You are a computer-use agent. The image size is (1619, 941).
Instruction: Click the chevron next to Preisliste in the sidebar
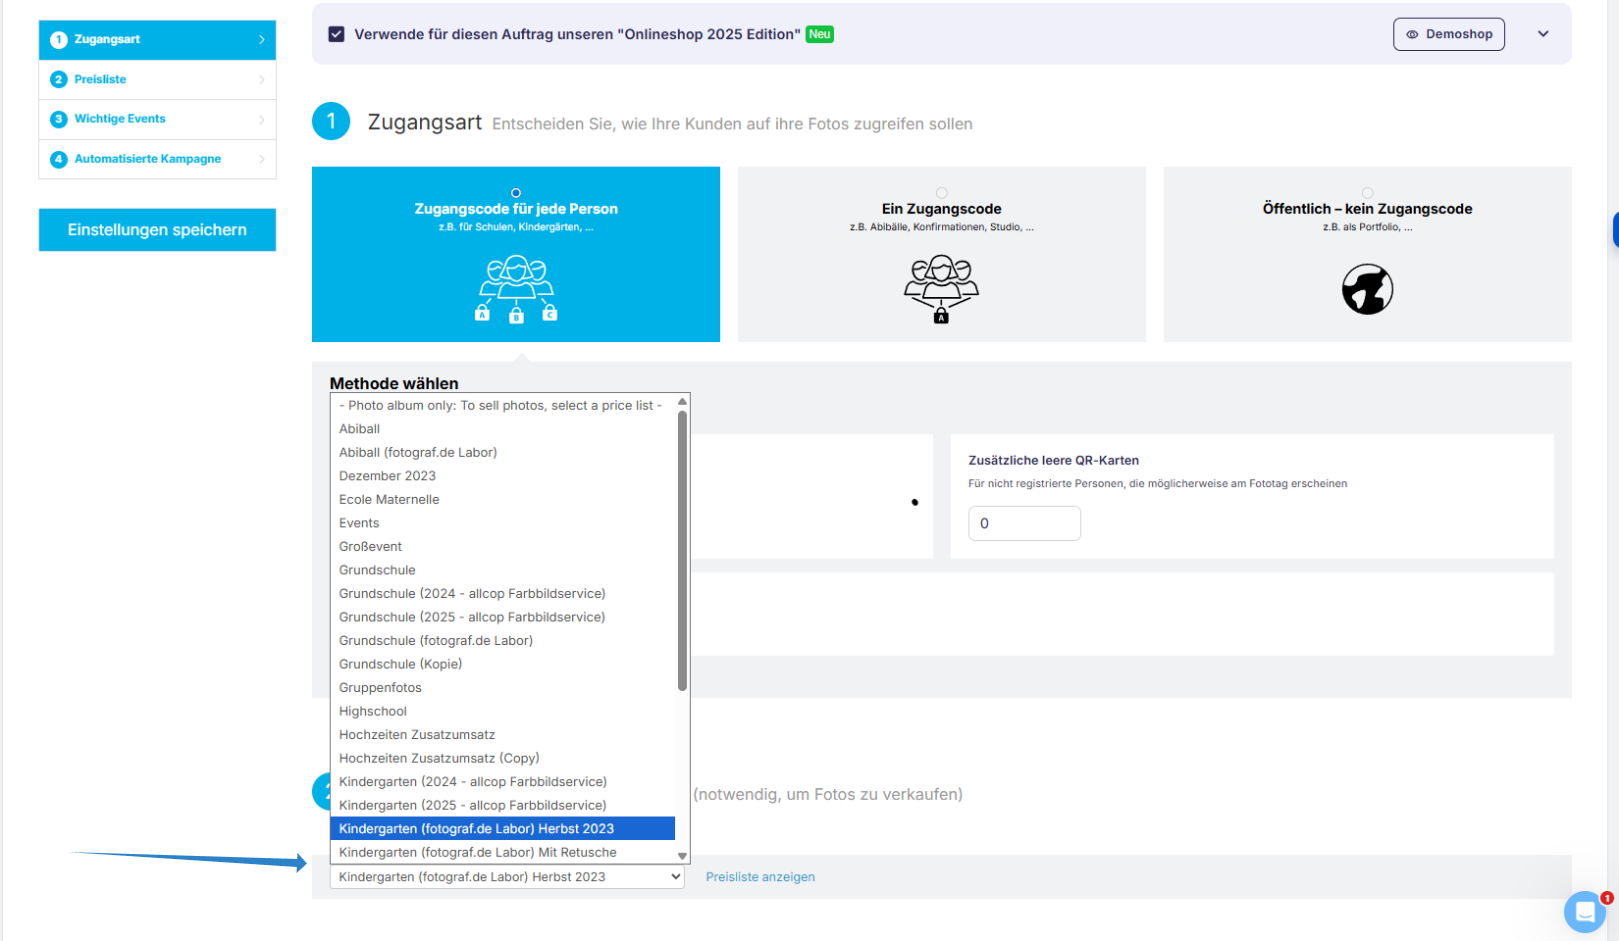(262, 80)
